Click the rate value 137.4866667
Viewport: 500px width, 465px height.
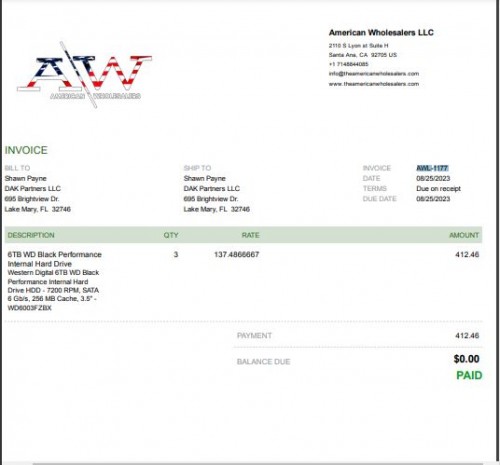tap(236, 255)
